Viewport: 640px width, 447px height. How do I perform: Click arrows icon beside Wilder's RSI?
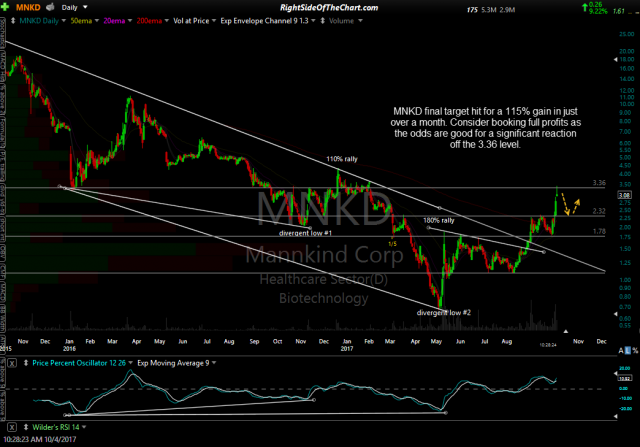tap(26, 427)
